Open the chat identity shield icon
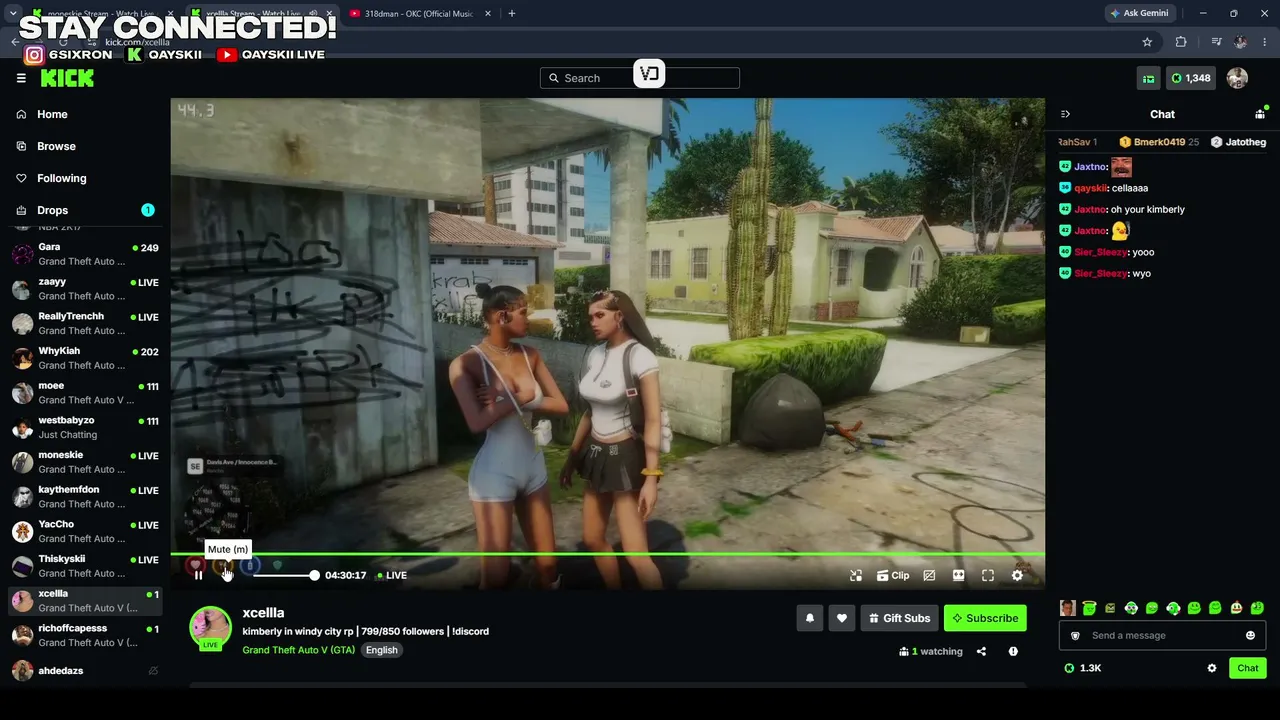Screen dimensions: 1280x720 tap(1075, 635)
